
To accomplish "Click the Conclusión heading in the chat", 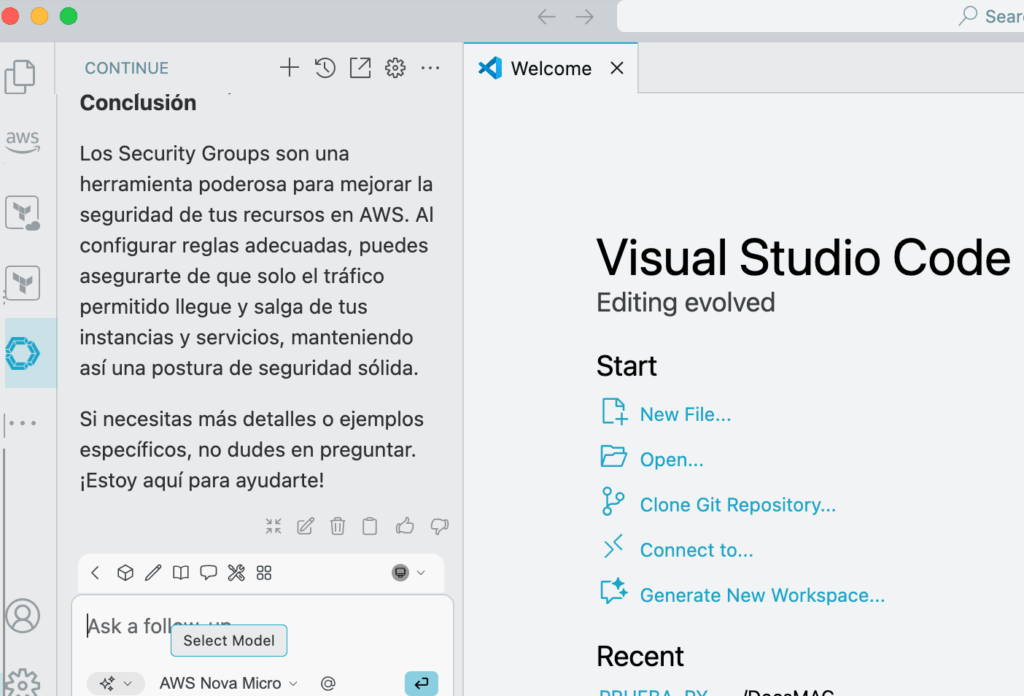I will pyautogui.click(x=138, y=103).
